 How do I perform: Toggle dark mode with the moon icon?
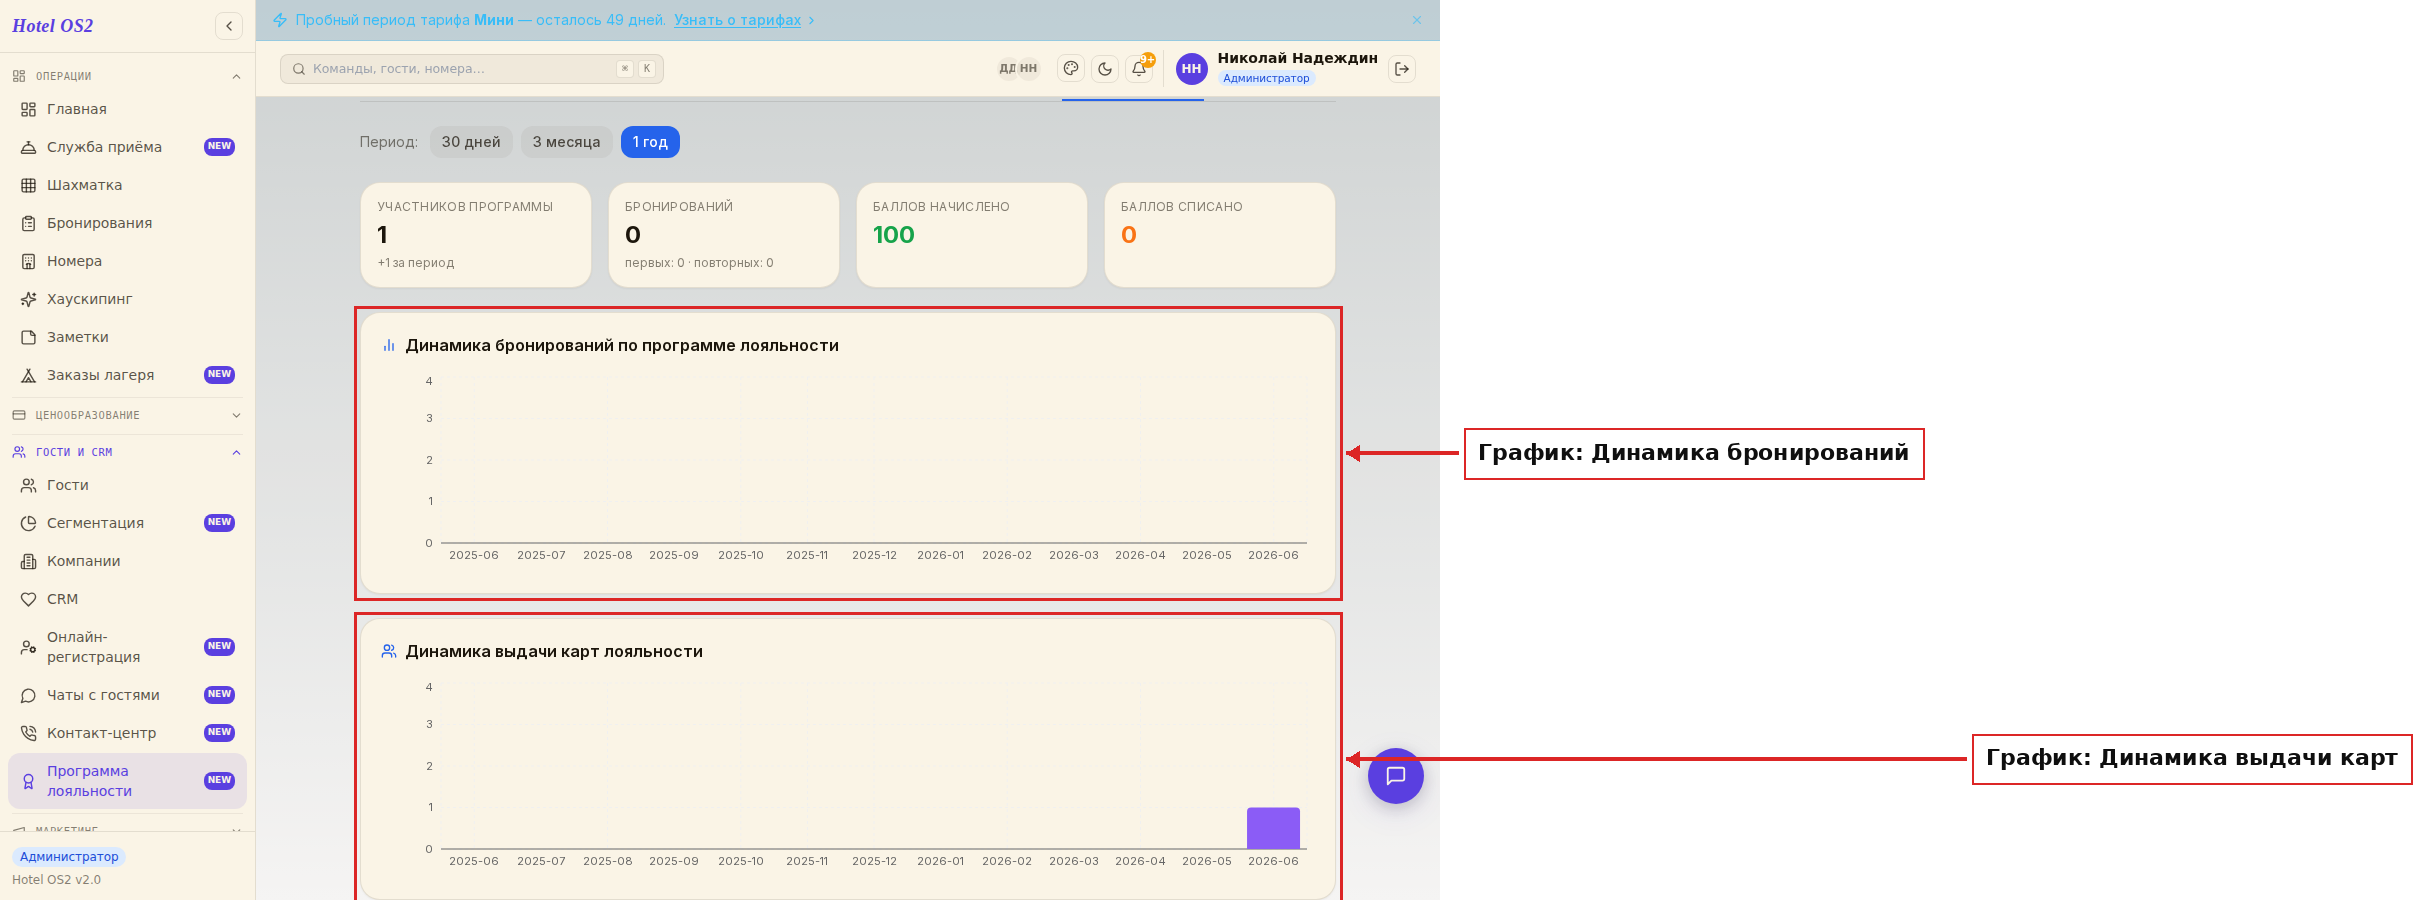click(1105, 69)
